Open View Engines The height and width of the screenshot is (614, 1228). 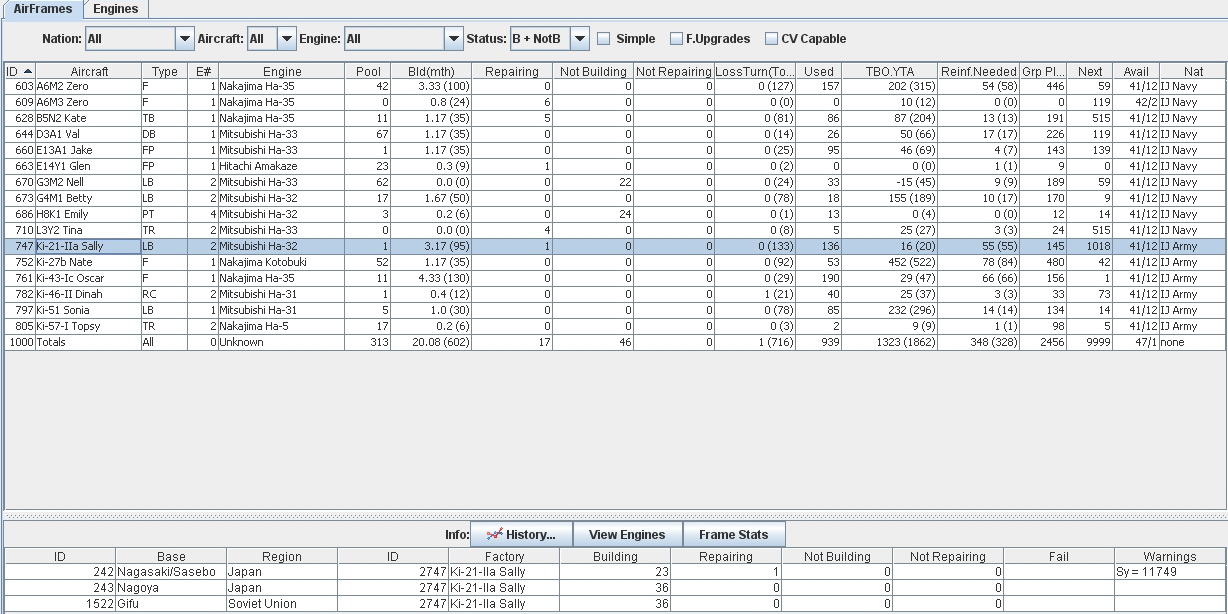coord(627,534)
